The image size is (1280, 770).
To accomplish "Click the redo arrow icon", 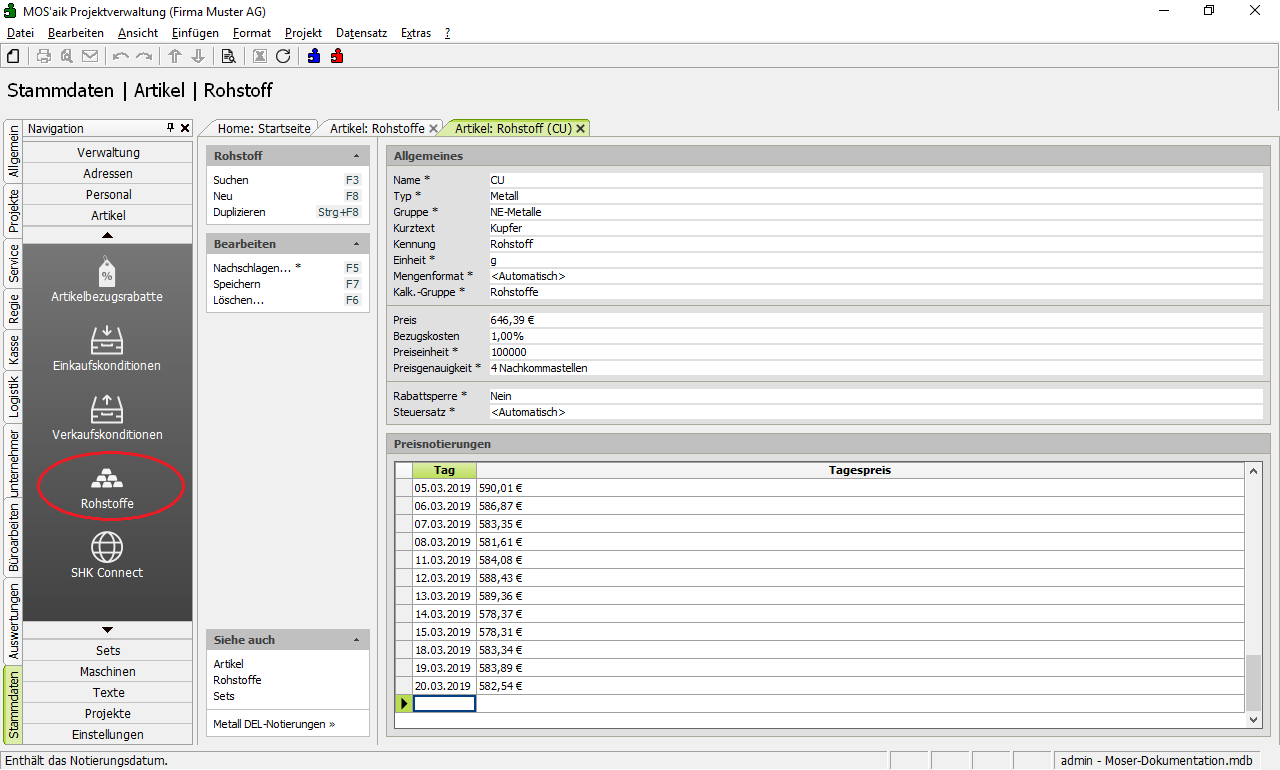I will 144,56.
